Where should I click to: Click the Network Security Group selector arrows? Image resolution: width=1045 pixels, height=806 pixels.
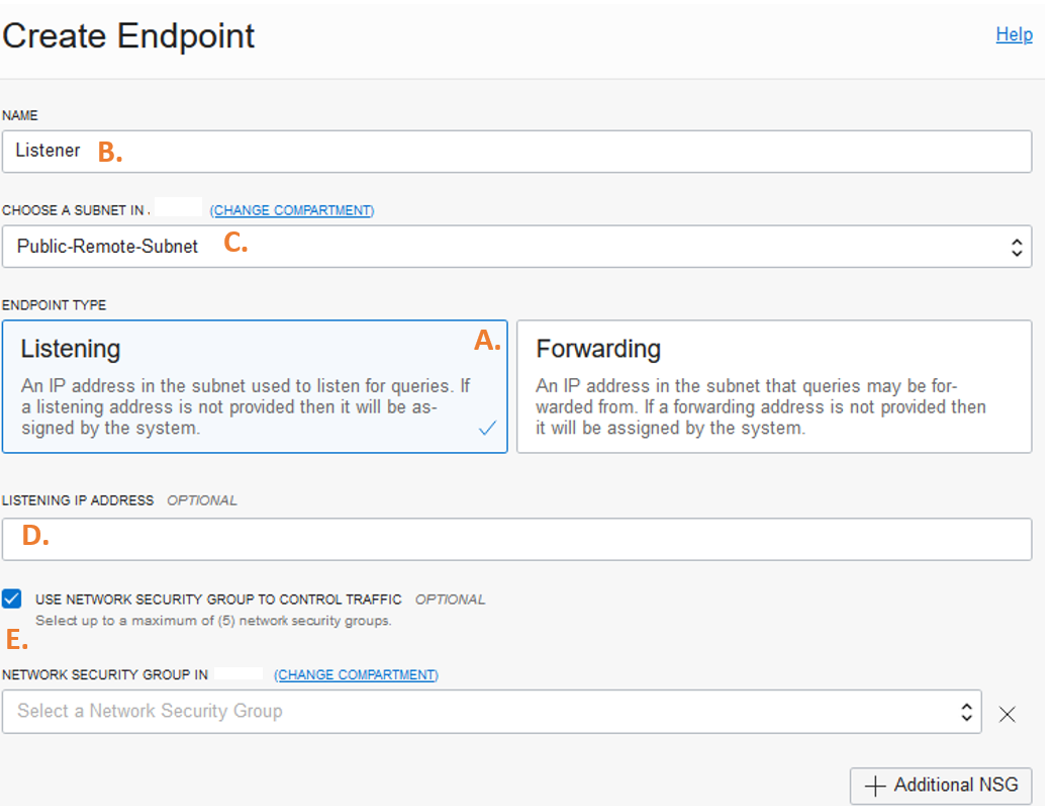[966, 712]
